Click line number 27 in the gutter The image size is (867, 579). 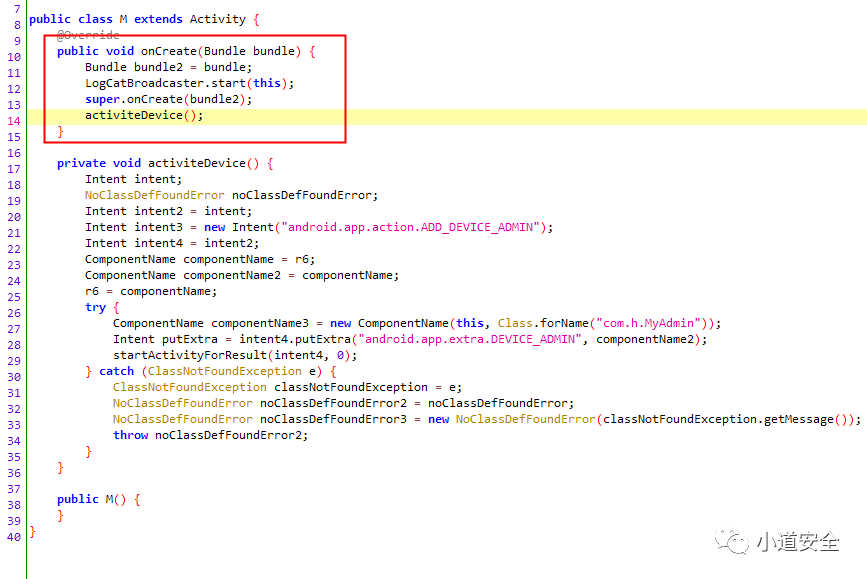pos(14,329)
